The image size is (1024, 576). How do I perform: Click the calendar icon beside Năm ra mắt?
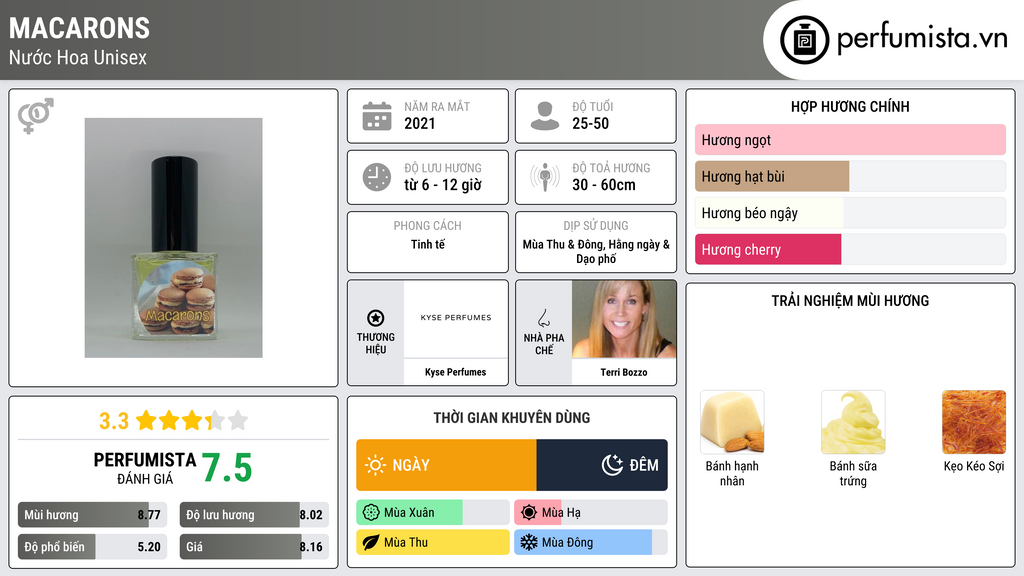pyautogui.click(x=377, y=116)
